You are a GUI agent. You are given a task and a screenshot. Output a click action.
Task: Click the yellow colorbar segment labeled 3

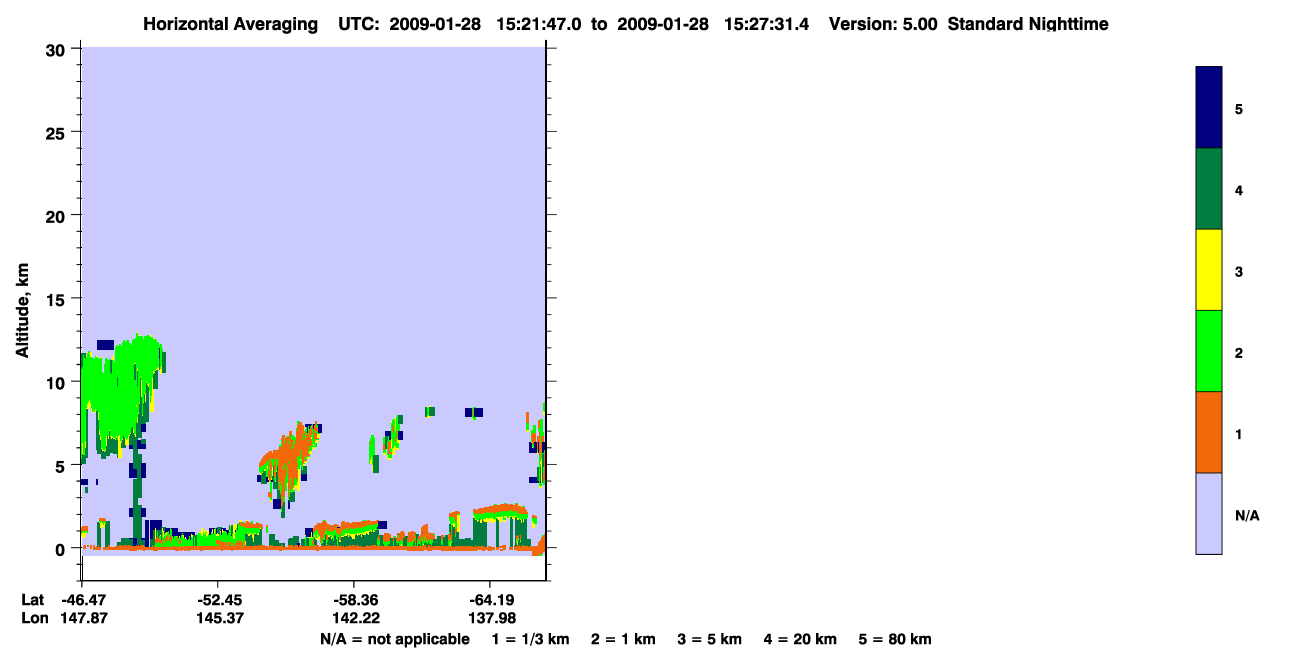[1209, 270]
